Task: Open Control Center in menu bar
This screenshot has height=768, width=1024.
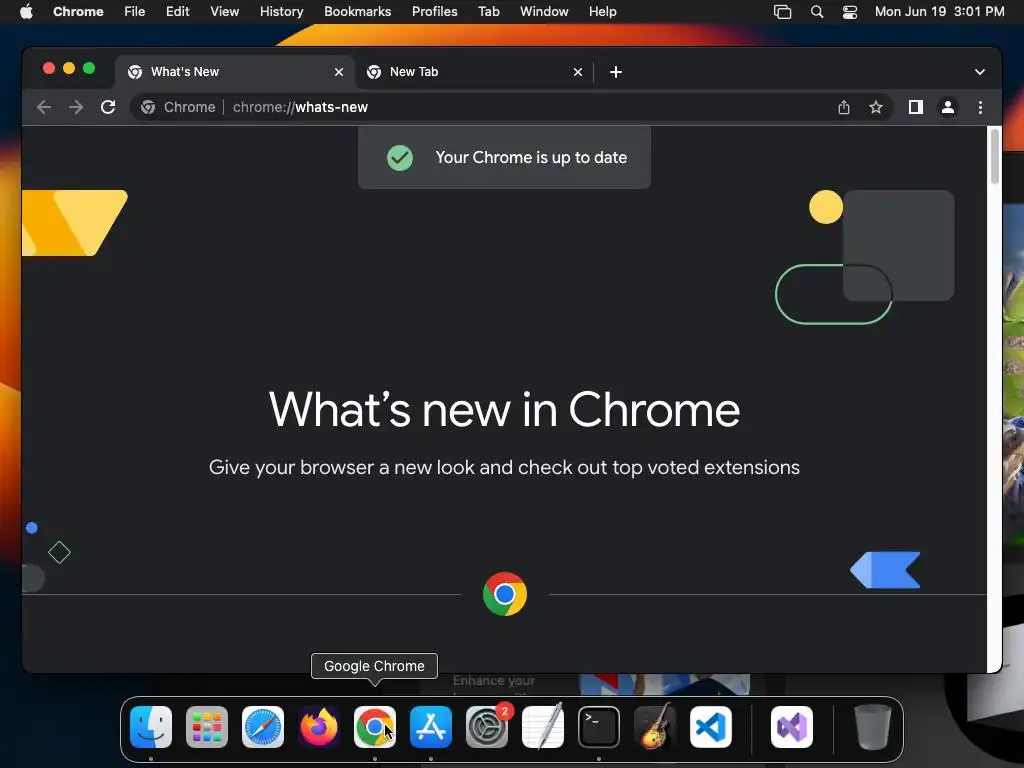Action: pos(850,12)
